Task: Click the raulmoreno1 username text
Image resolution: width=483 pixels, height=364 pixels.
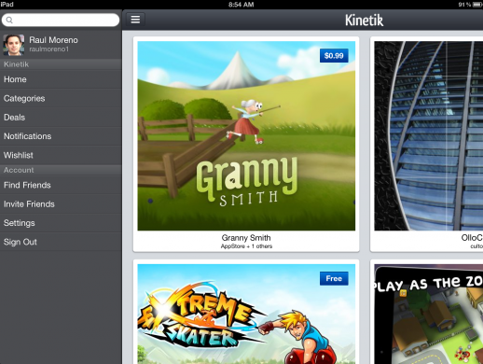Action: click(x=49, y=49)
